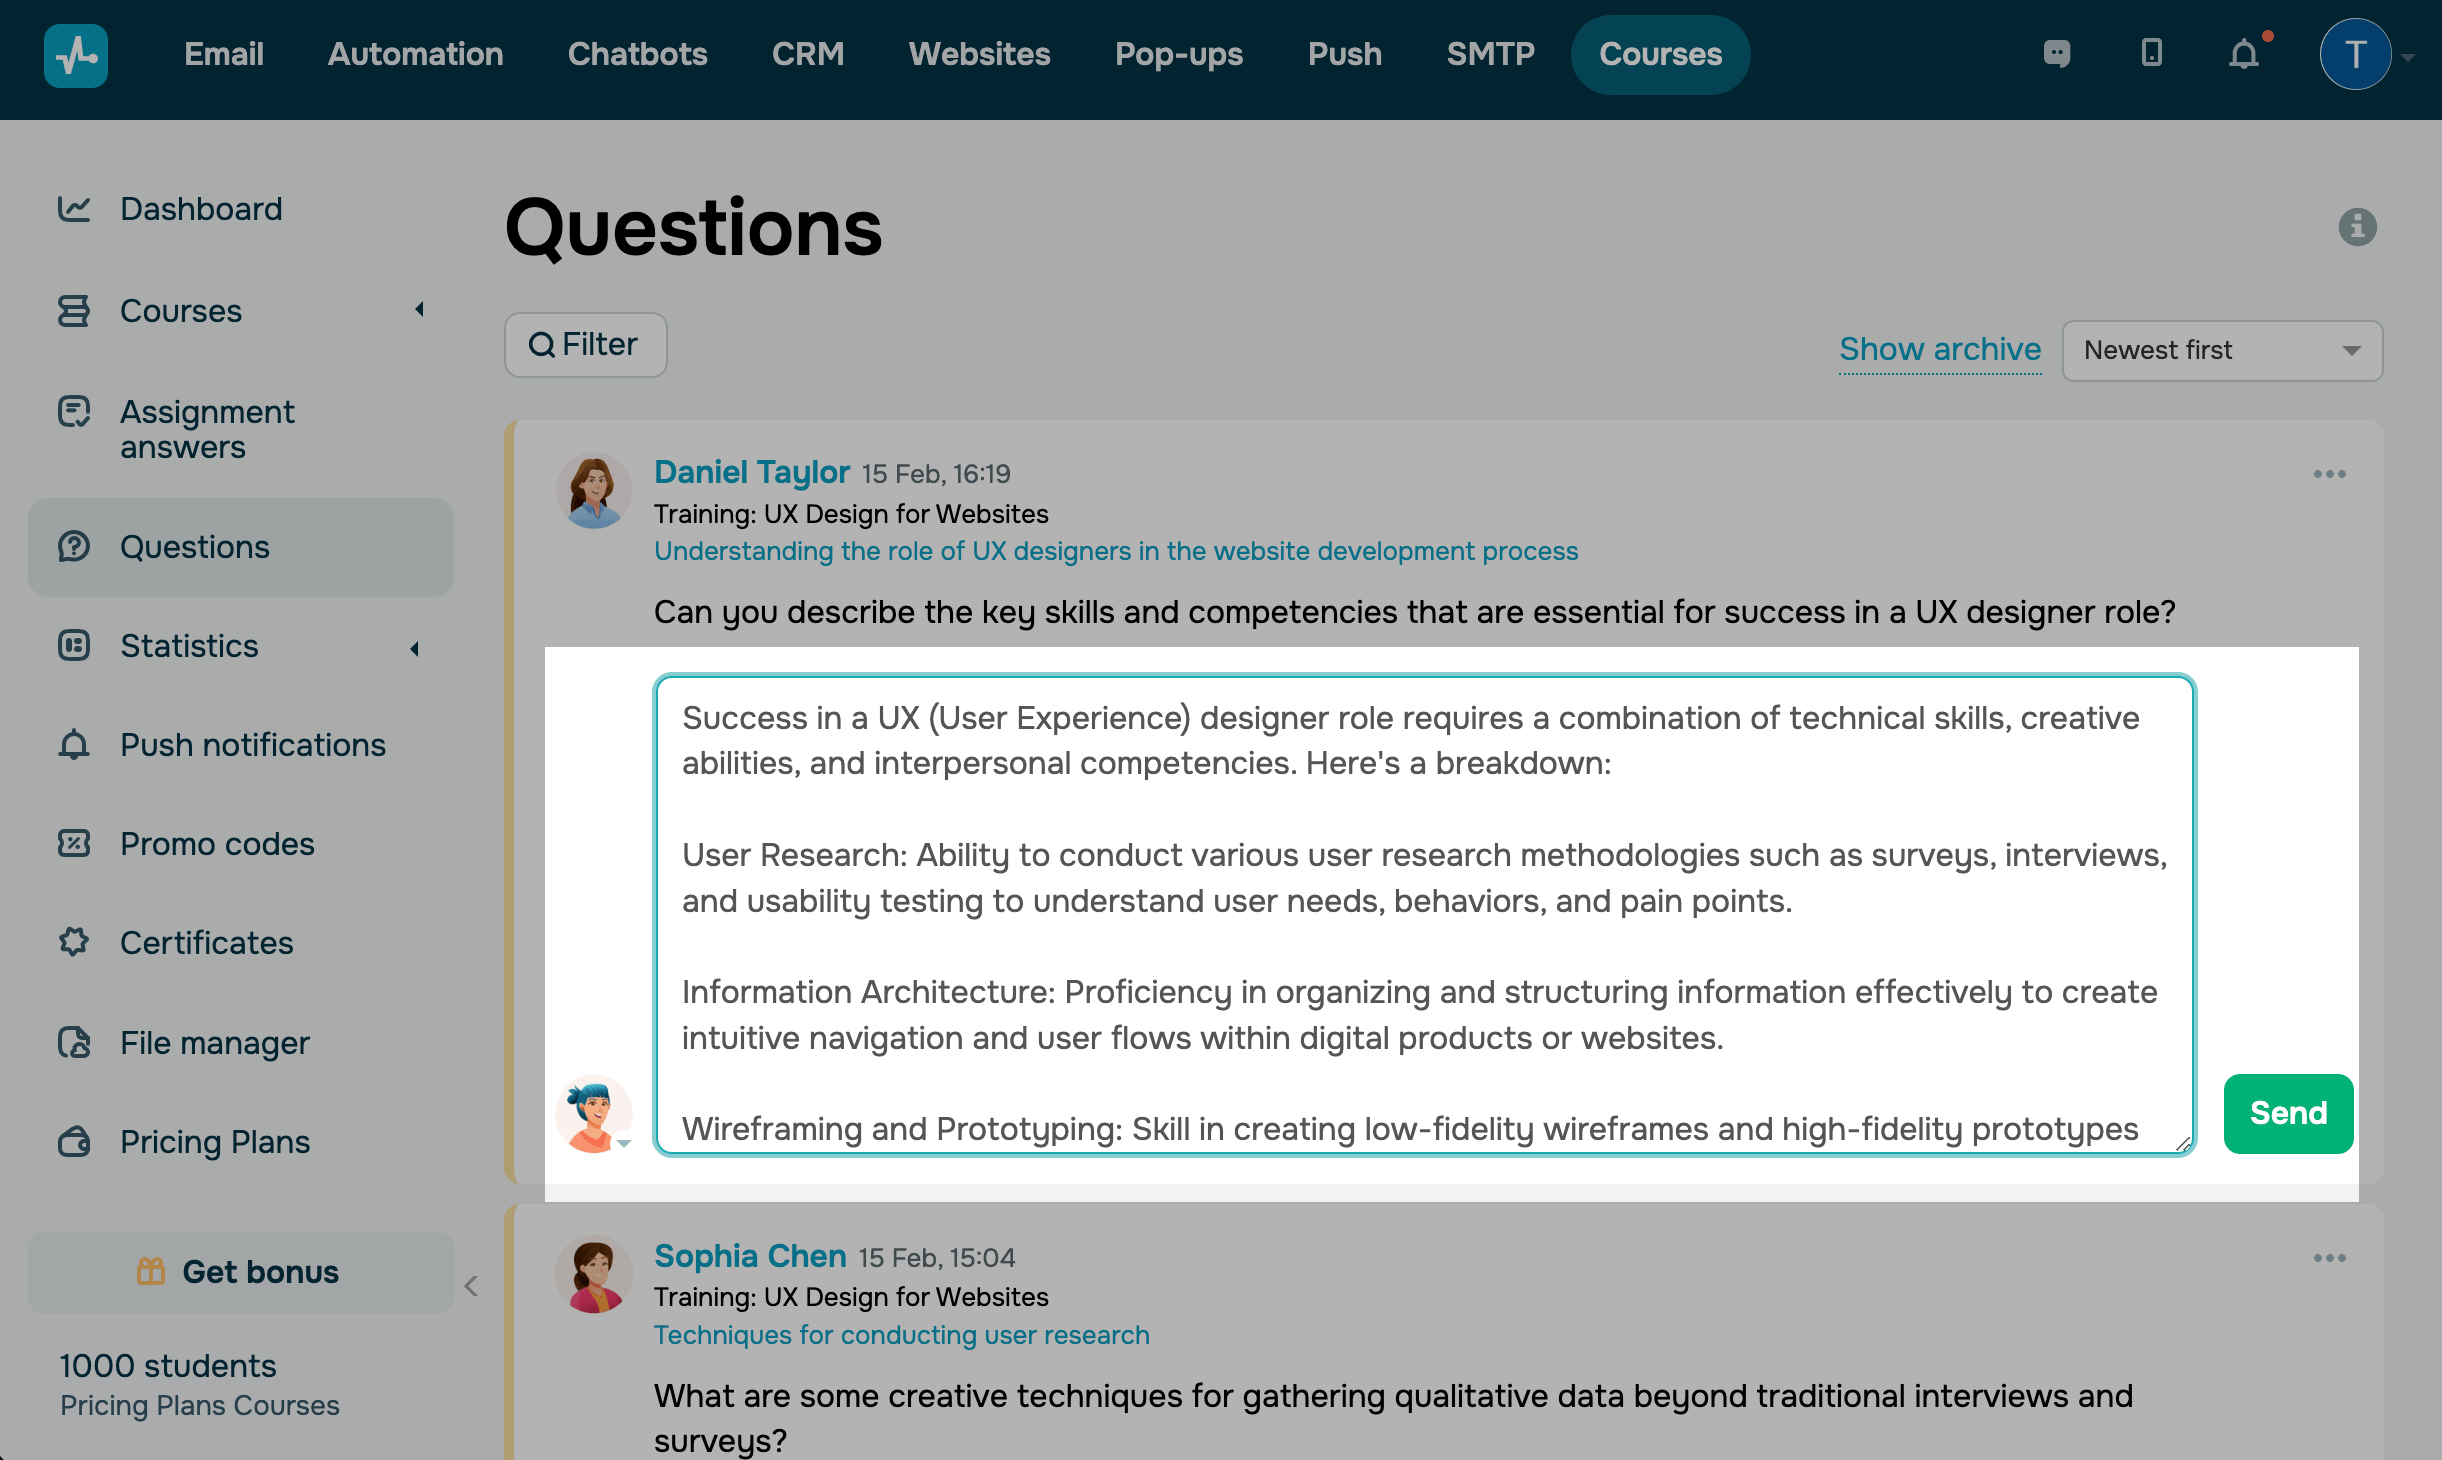Click the page info icon beside Questions

[x=2357, y=227]
